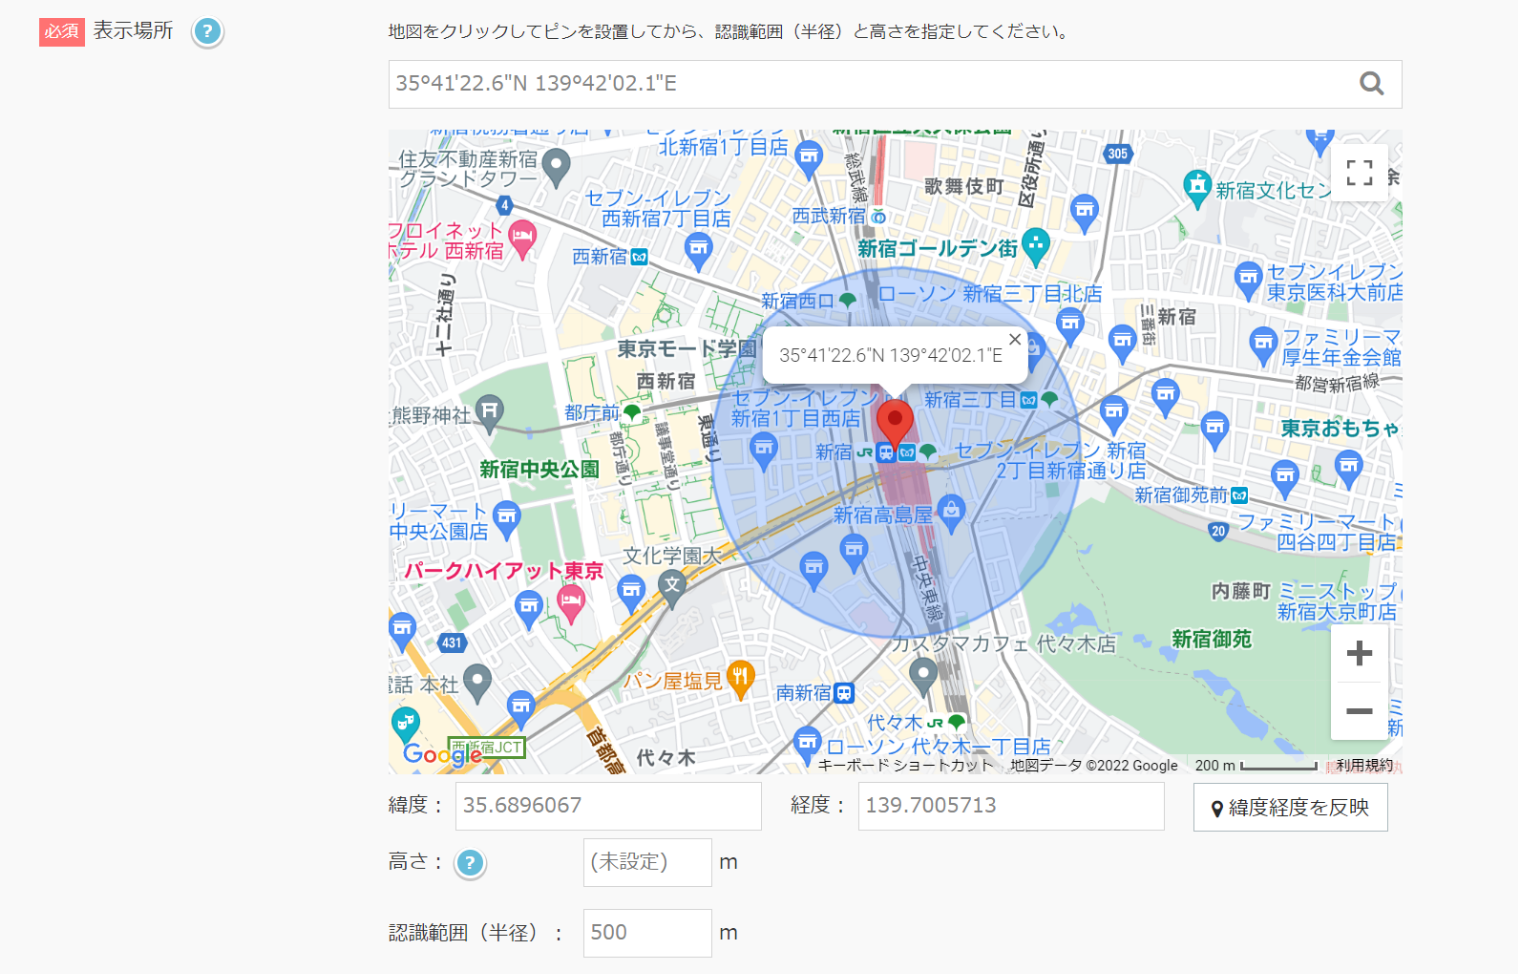Click the 緯度経度を反映 button
The image size is (1518, 974).
1290,807
